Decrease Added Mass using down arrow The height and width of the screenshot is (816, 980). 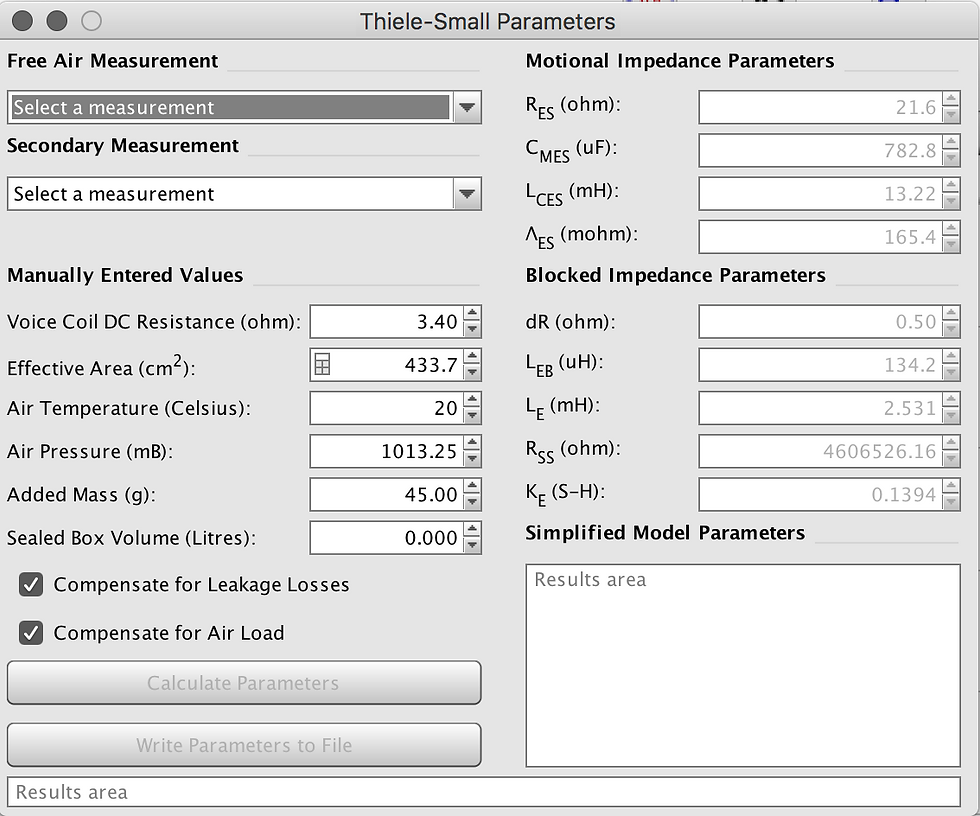pyautogui.click(x=472, y=502)
